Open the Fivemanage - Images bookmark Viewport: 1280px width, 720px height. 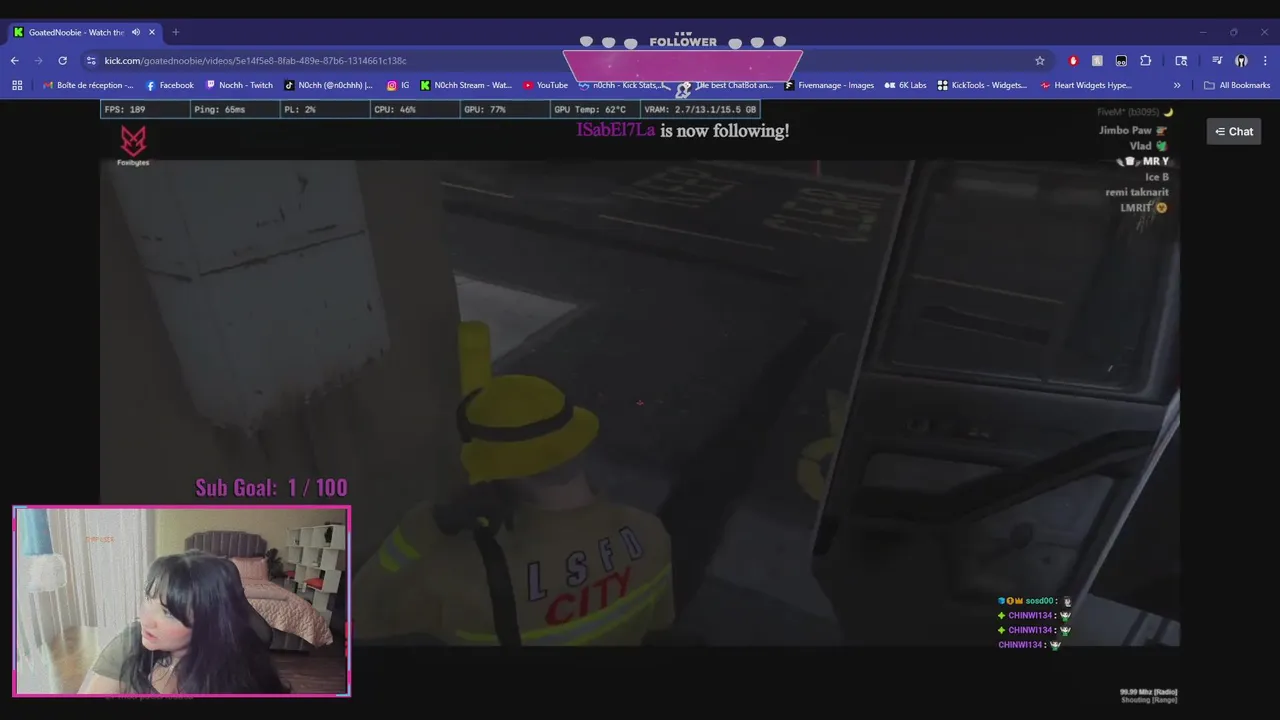(x=829, y=85)
